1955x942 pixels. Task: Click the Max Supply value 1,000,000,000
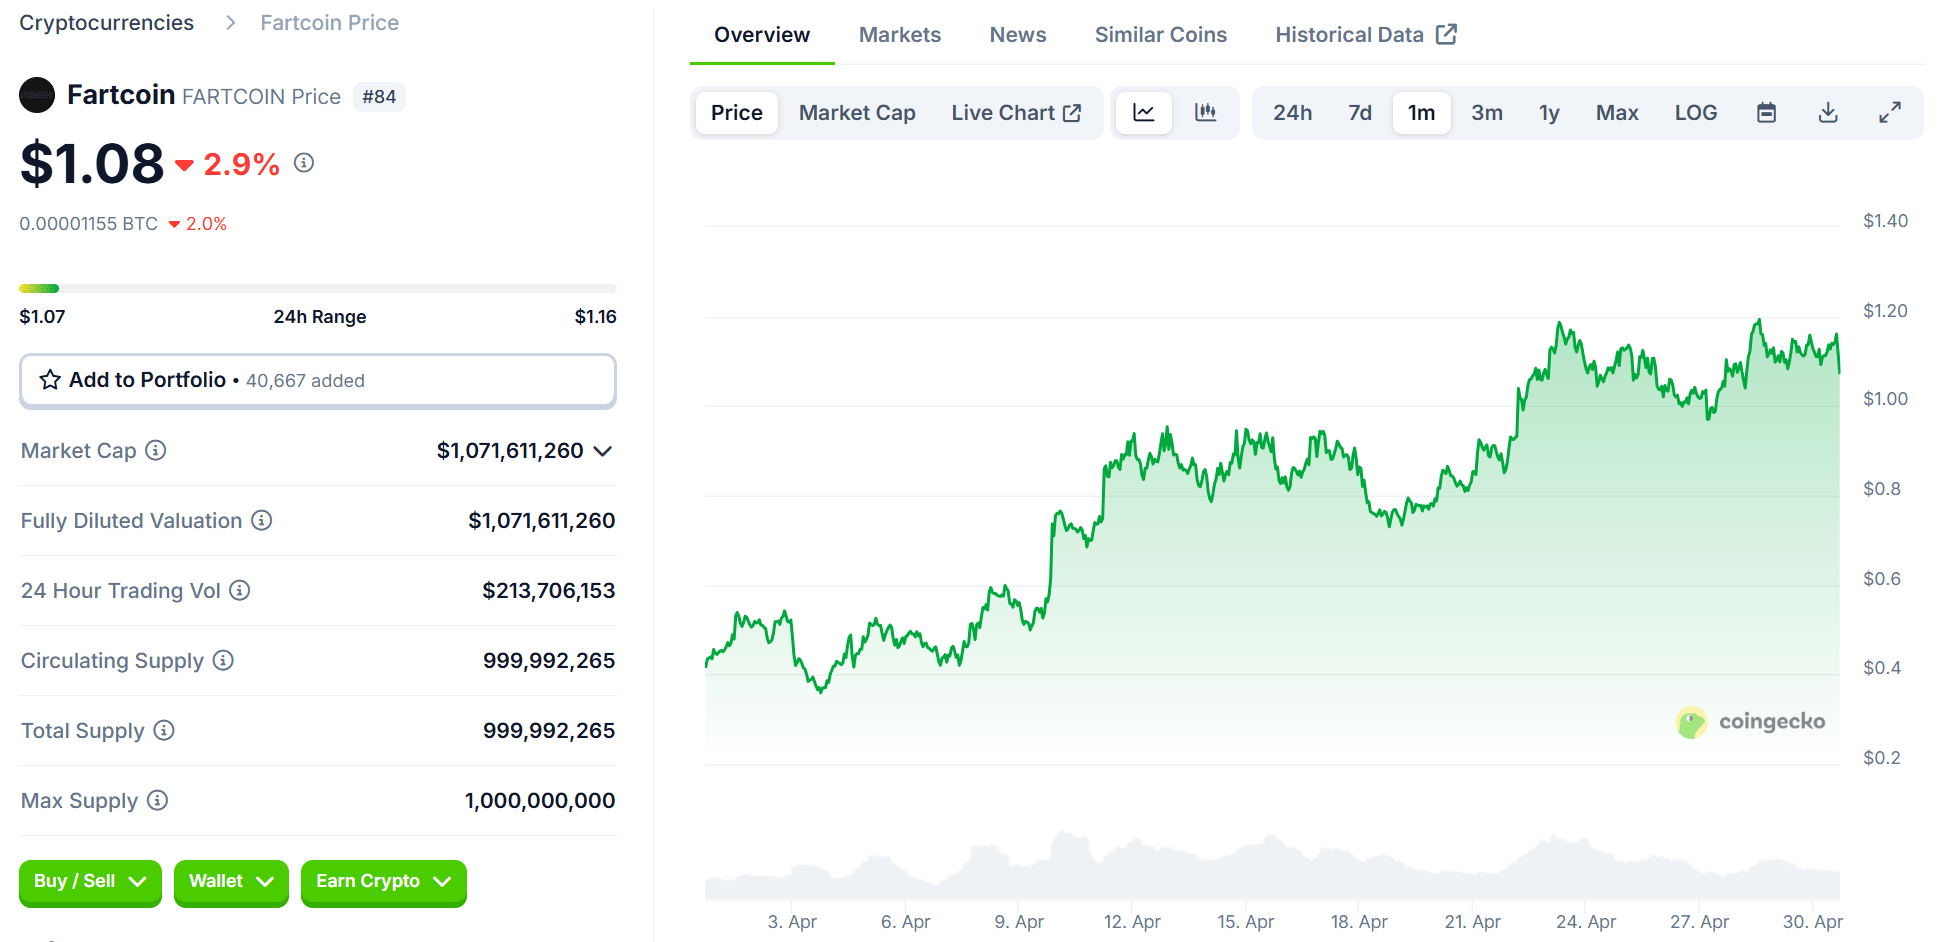(540, 800)
